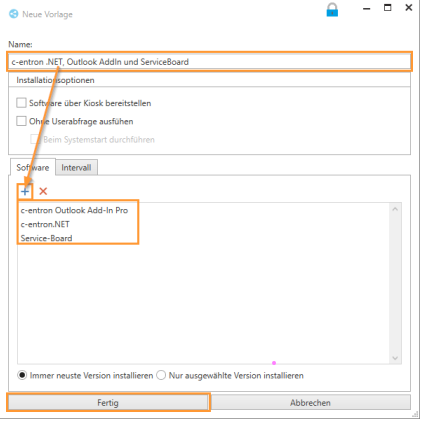This screenshot has height=422, width=426.
Task: Cancel with the Abbrechen button
Action: (x=310, y=403)
